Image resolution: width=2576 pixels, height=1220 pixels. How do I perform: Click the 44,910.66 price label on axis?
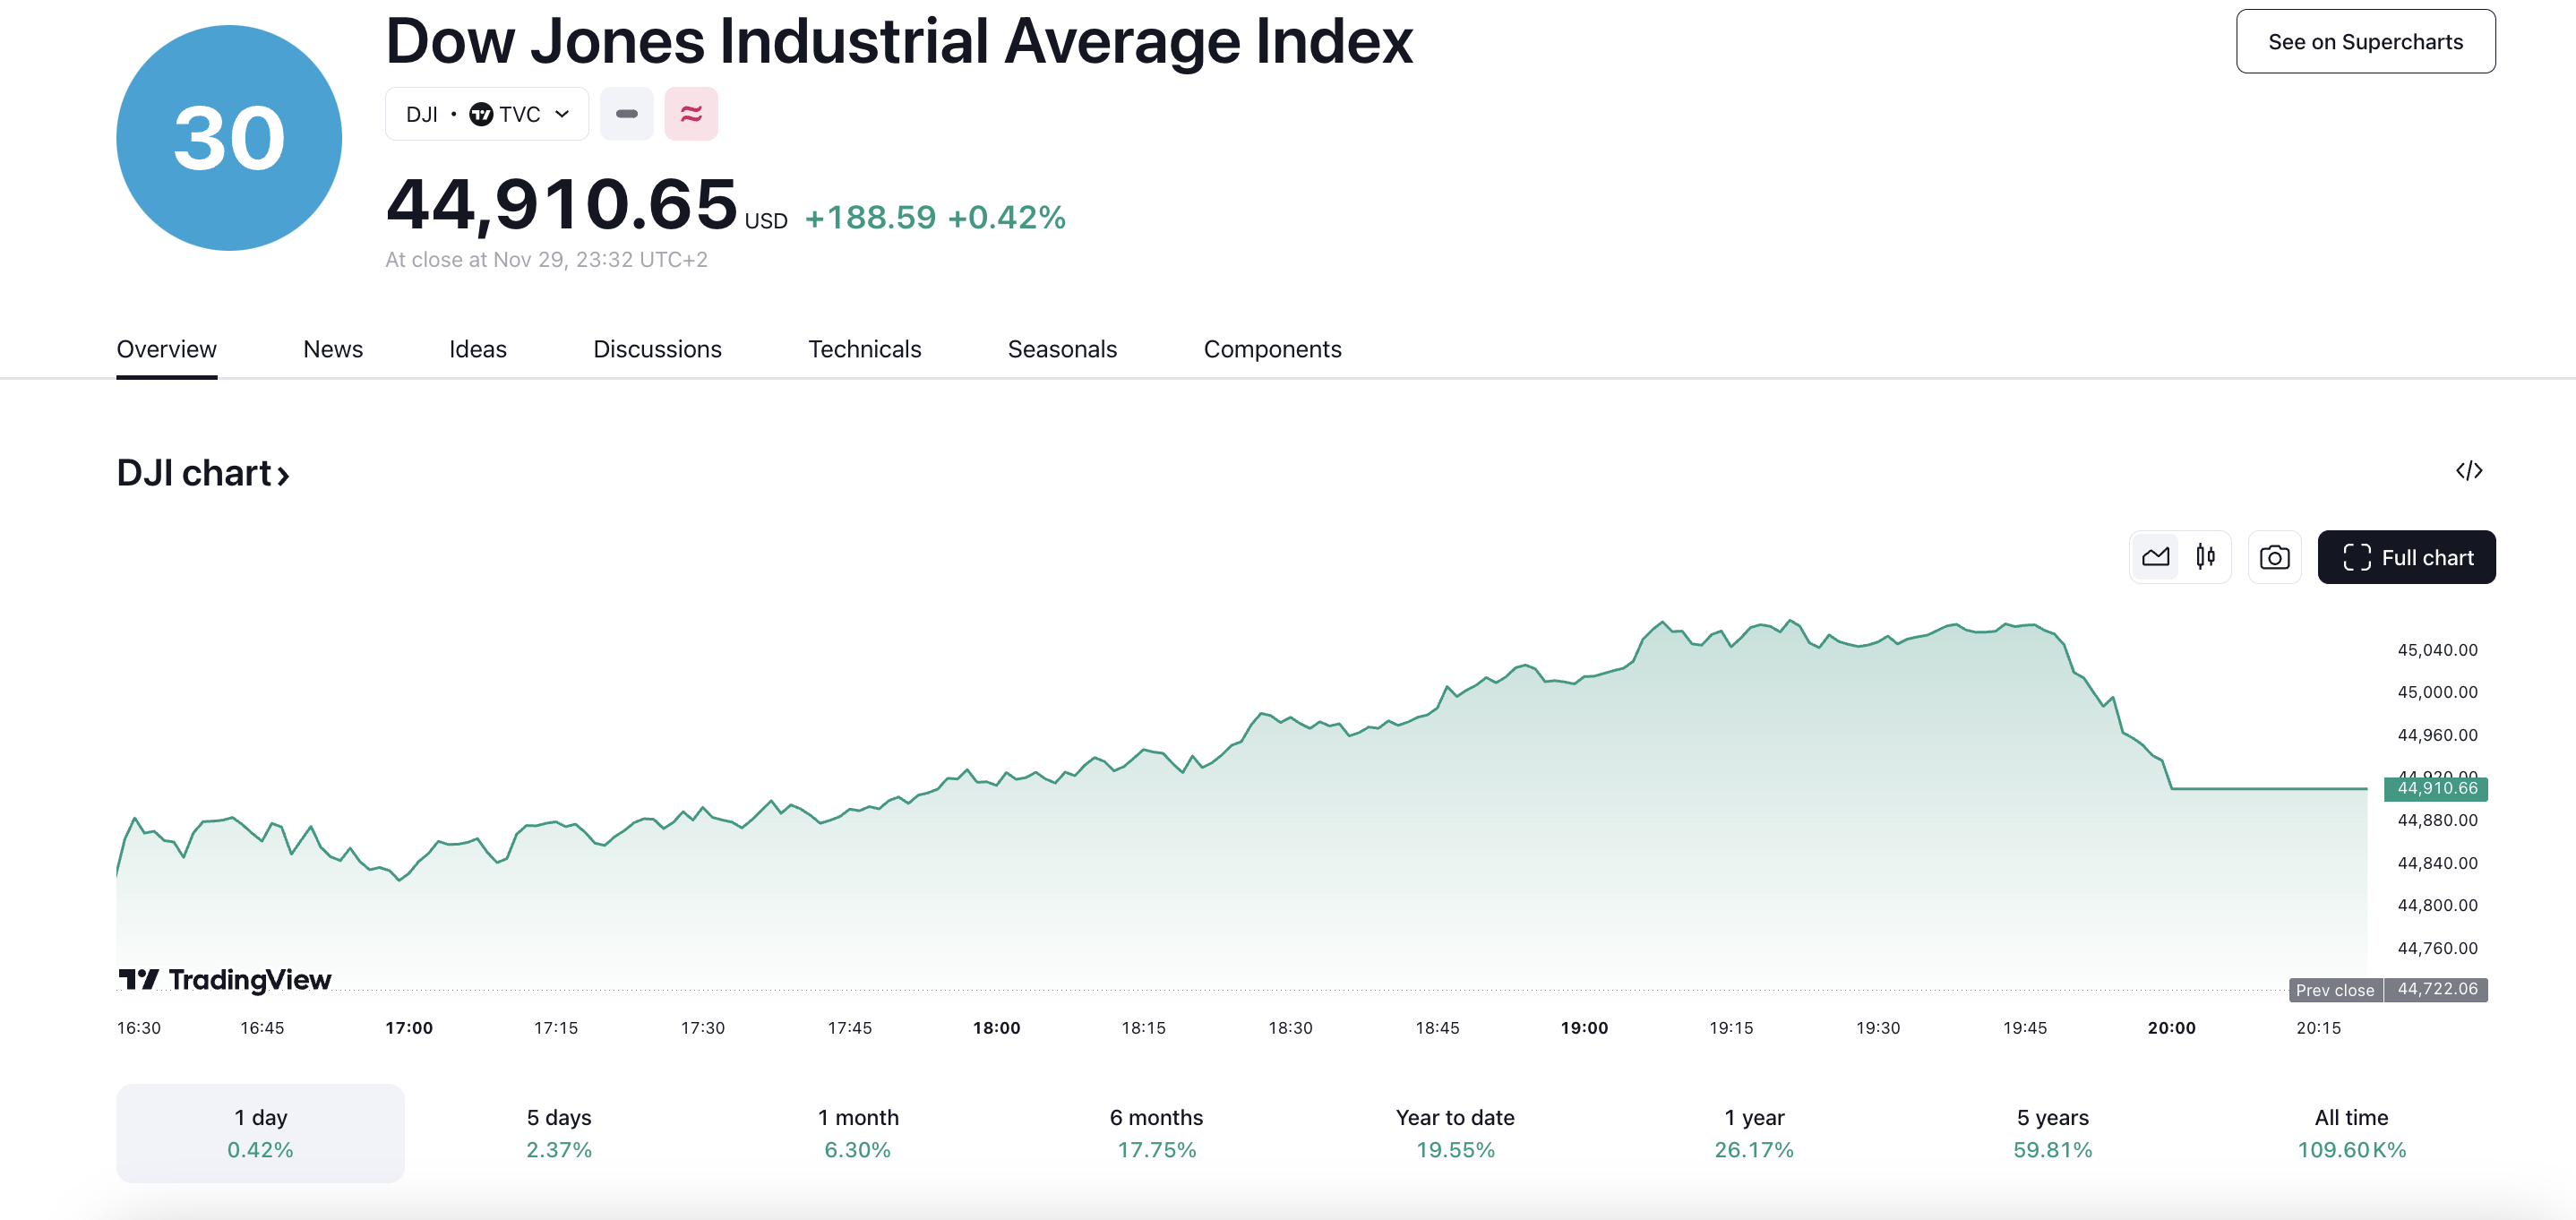click(x=2436, y=788)
